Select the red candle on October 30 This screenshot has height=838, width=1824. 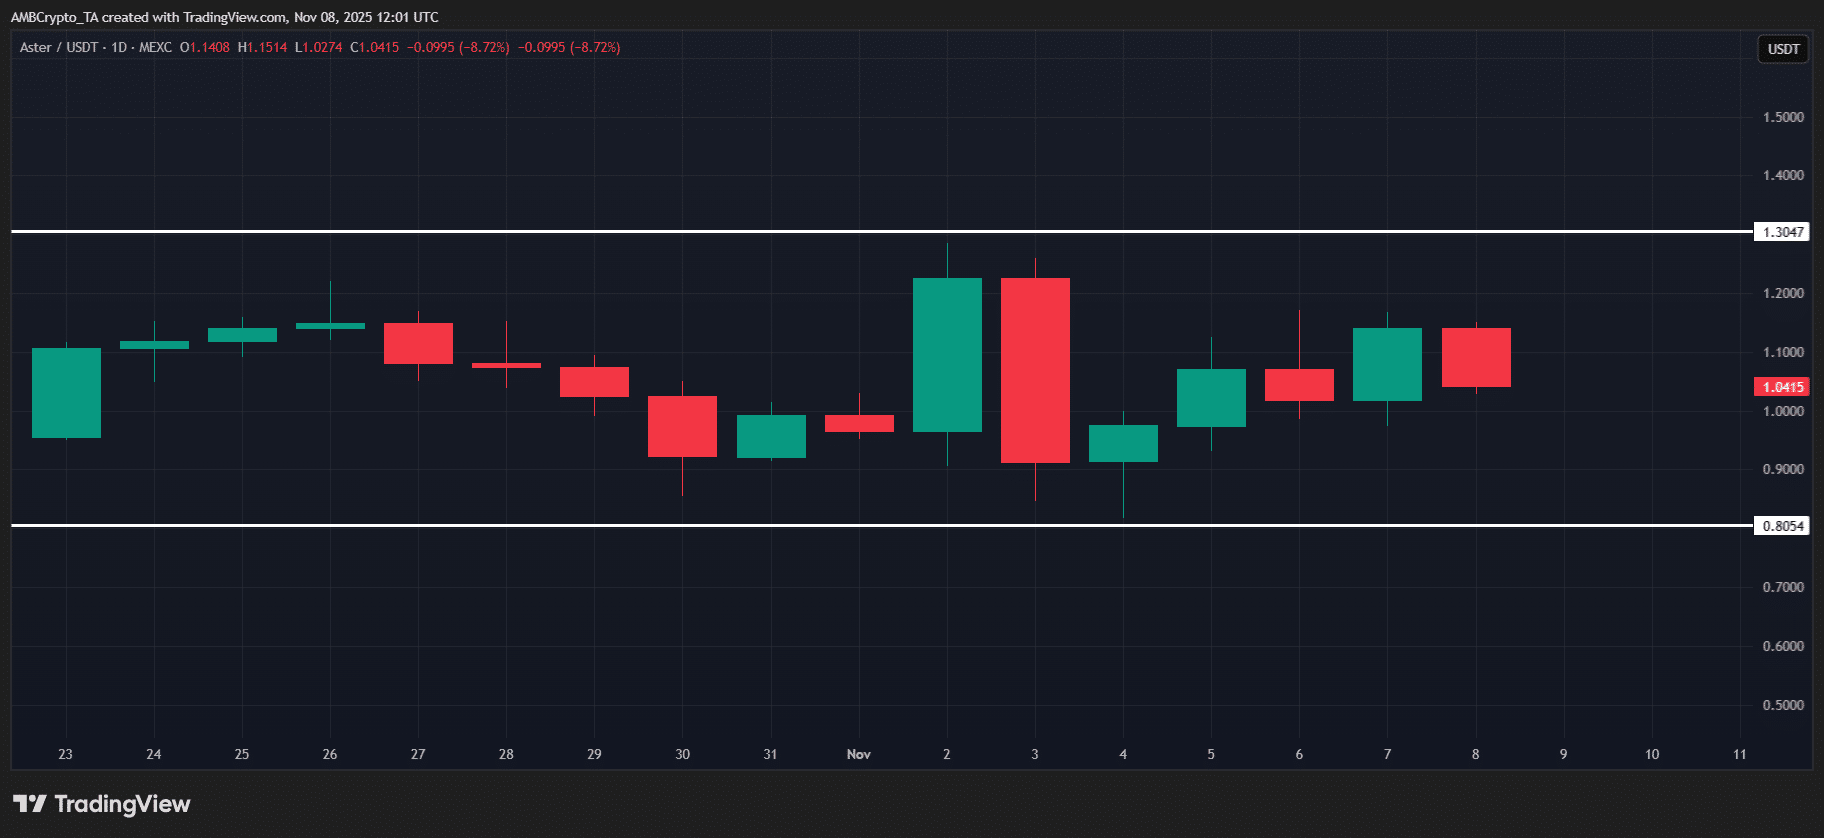(682, 426)
